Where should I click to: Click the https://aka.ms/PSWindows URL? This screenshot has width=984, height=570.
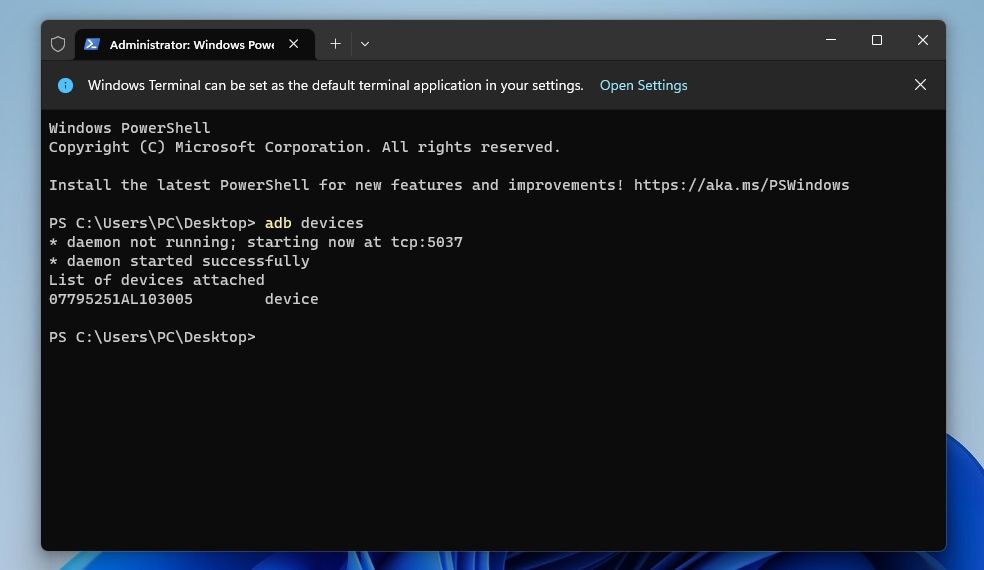[741, 185]
